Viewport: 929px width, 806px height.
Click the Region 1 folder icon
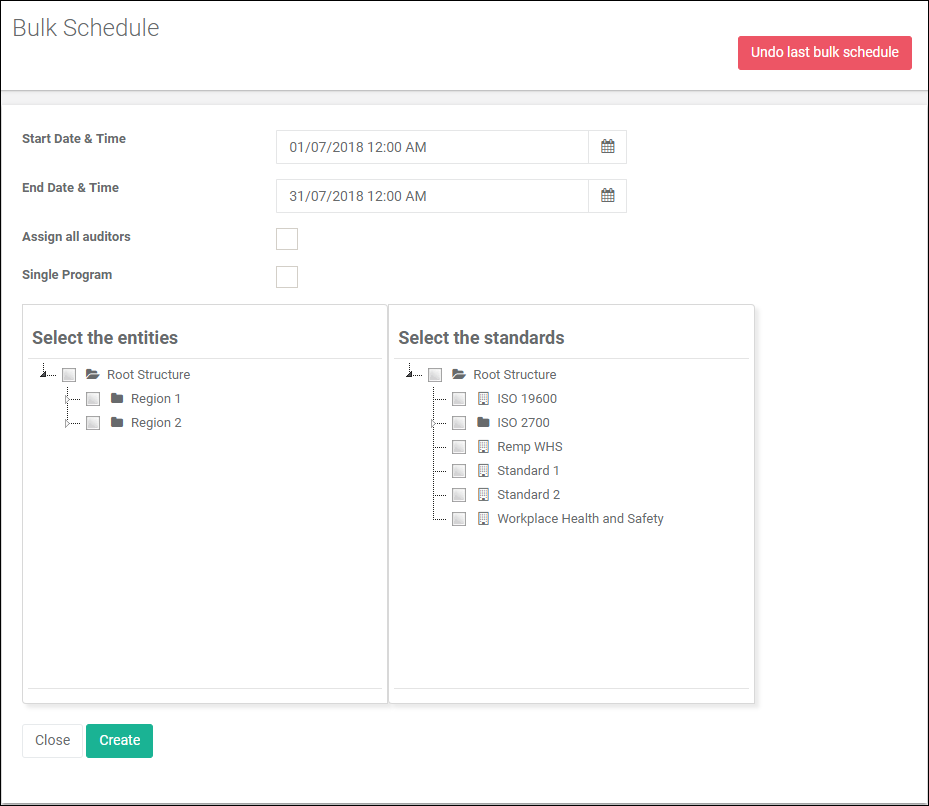[x=116, y=398]
